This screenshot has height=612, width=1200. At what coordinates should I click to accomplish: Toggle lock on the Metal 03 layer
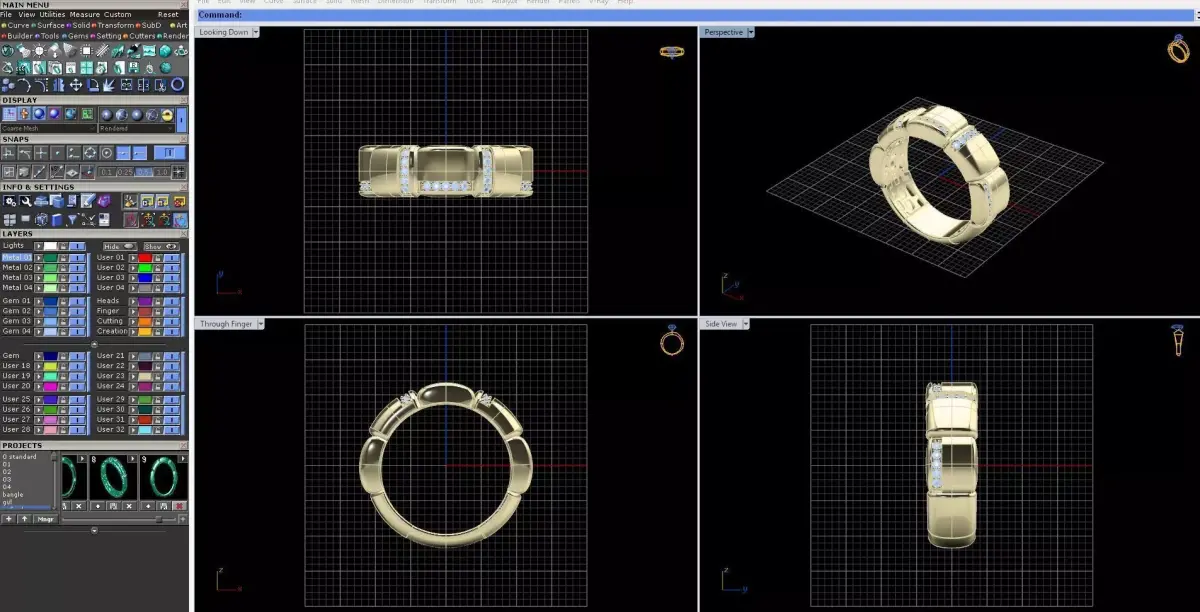point(63,278)
